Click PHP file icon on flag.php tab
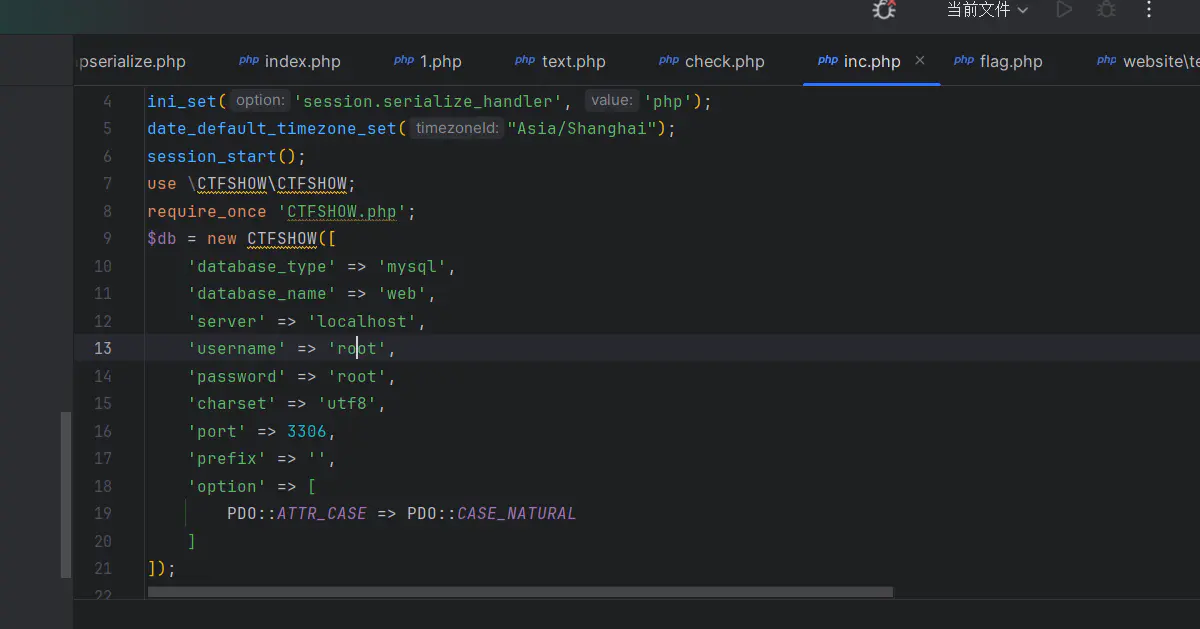Viewport: 1200px width, 629px height. [x=964, y=61]
